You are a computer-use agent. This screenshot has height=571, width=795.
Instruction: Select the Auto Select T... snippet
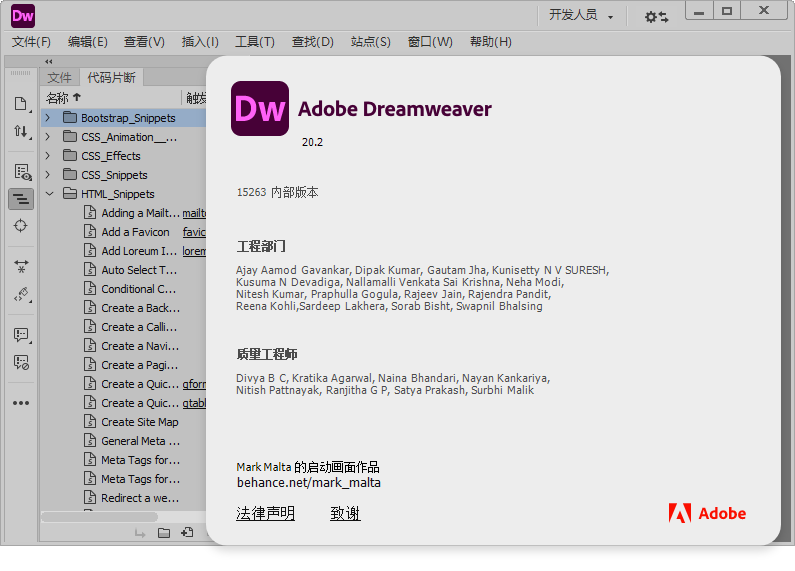click(x=139, y=270)
